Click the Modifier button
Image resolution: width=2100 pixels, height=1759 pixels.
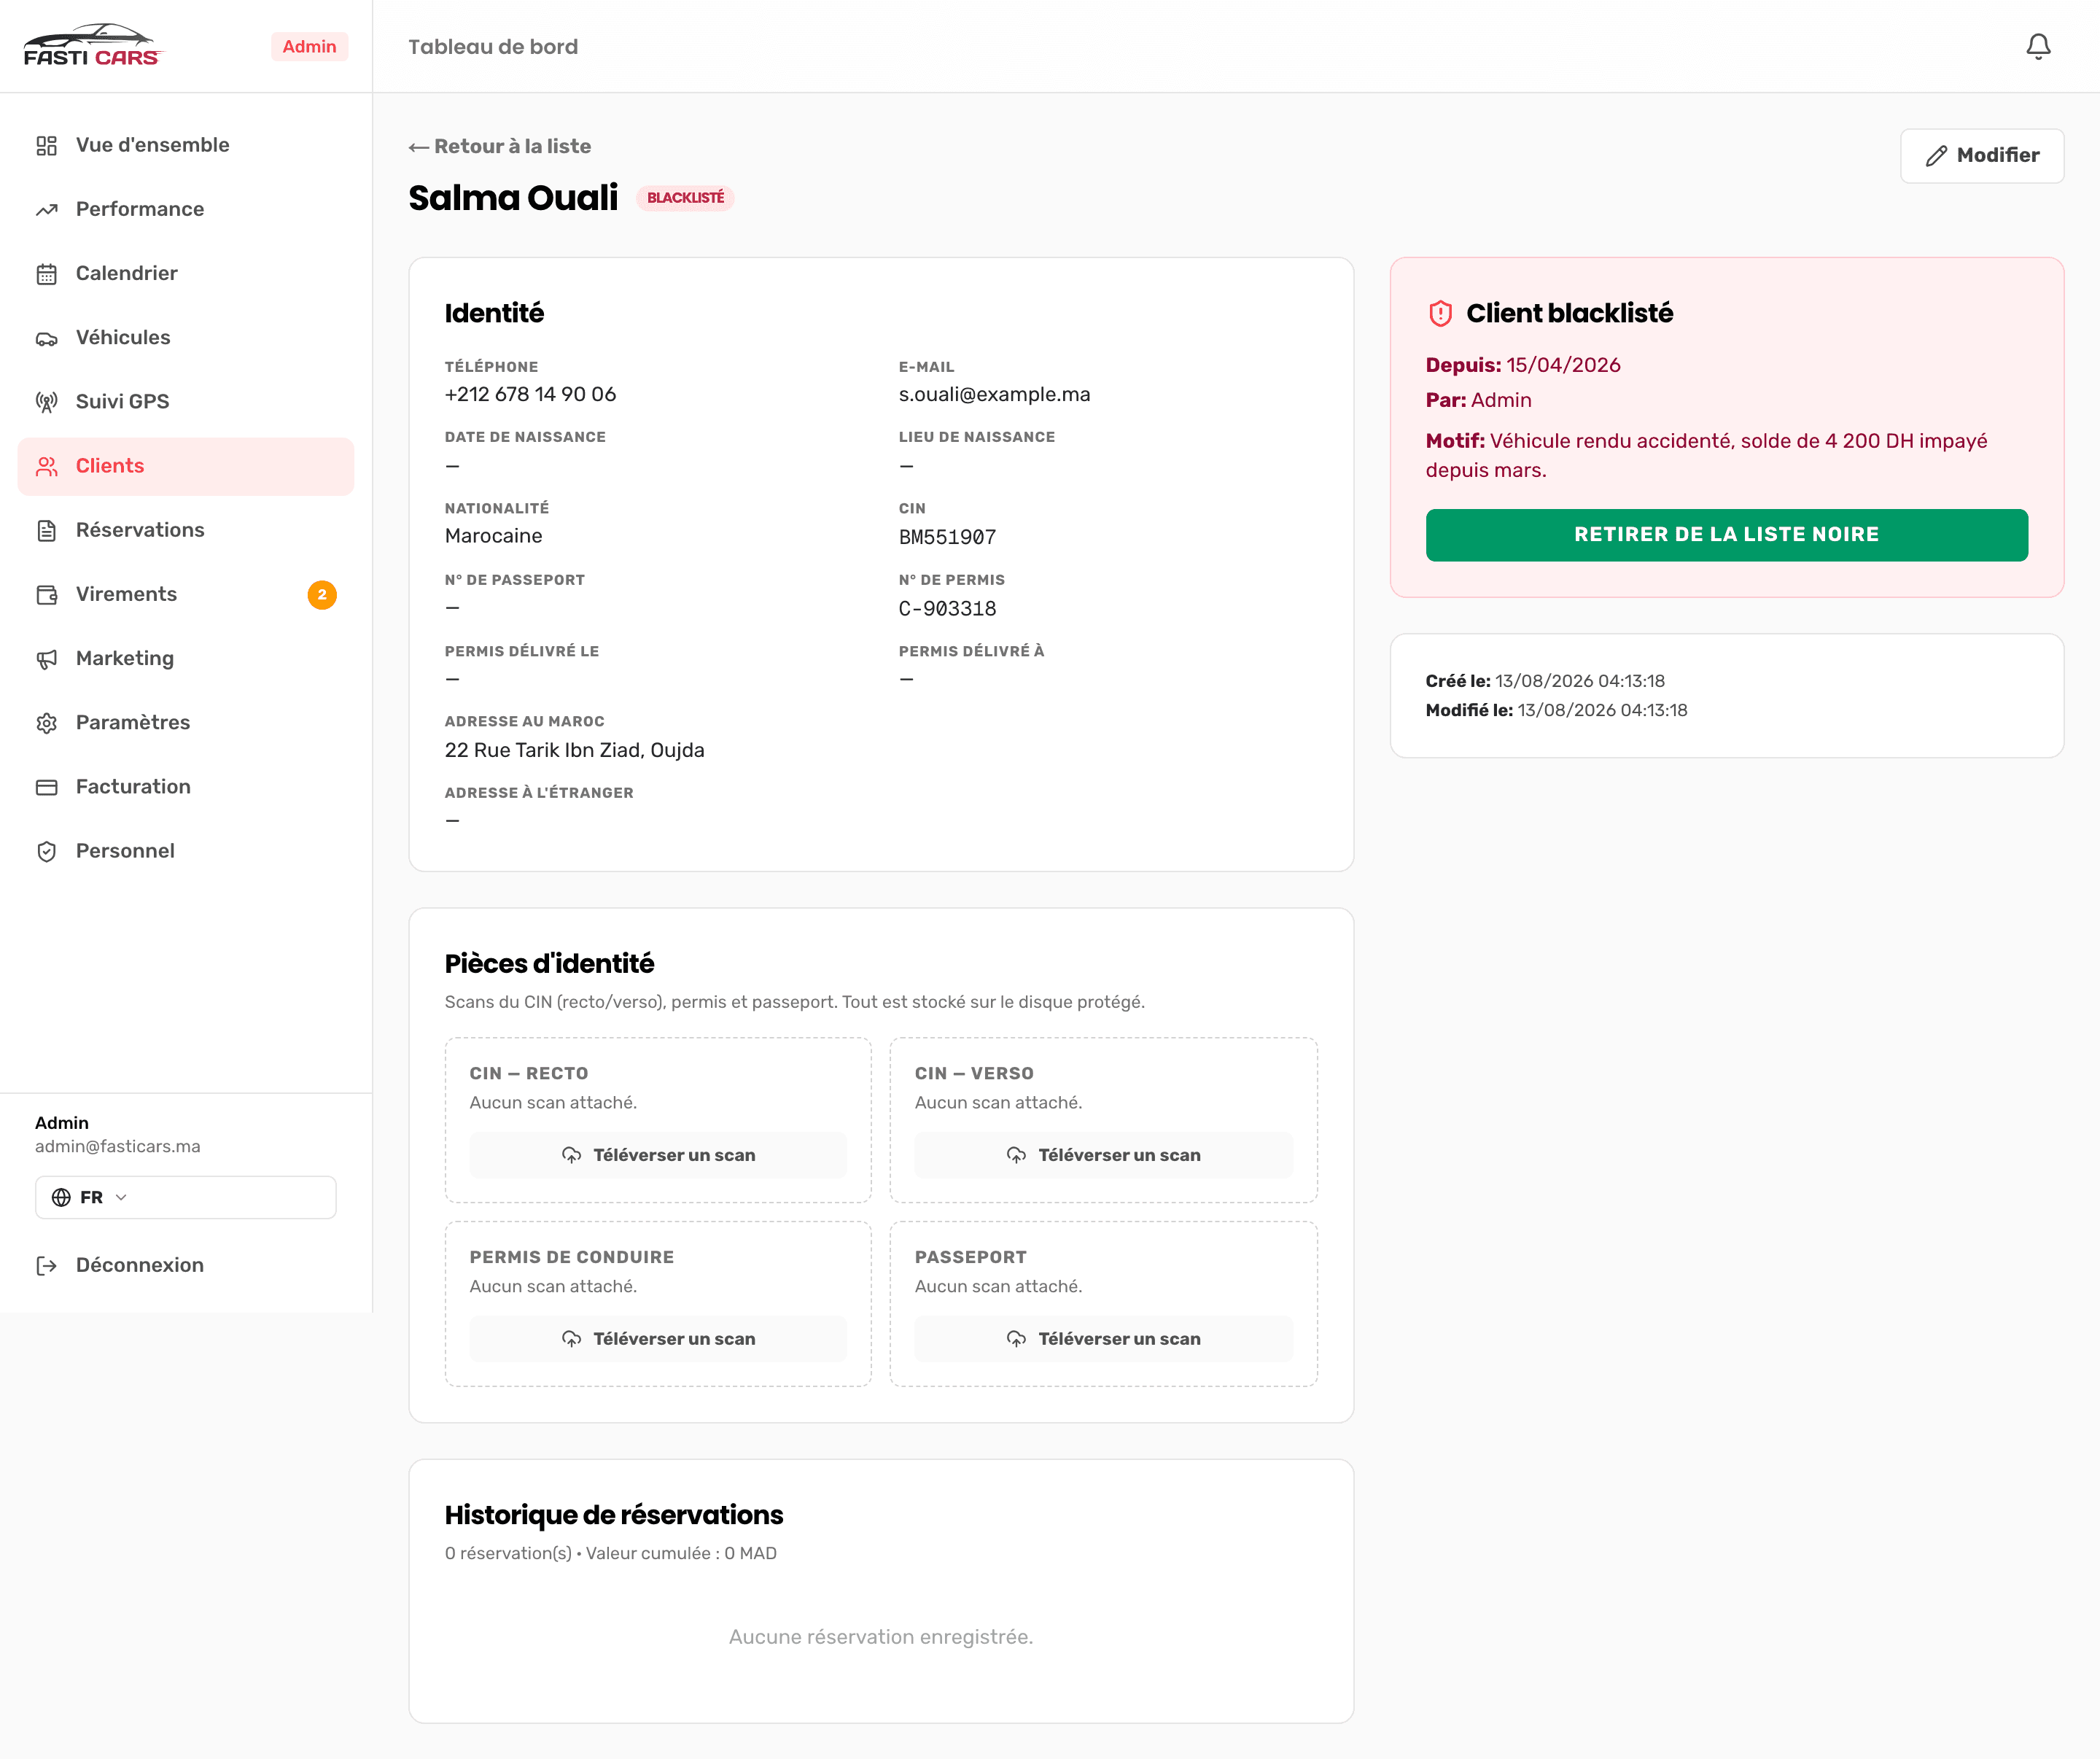pyautogui.click(x=1981, y=156)
